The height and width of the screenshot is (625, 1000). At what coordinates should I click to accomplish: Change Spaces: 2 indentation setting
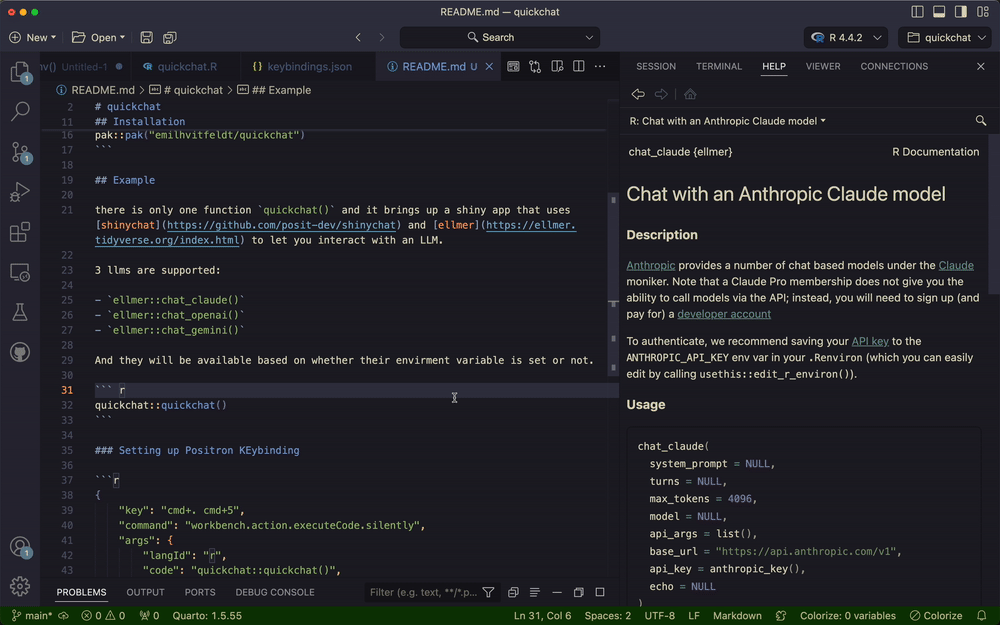point(607,615)
